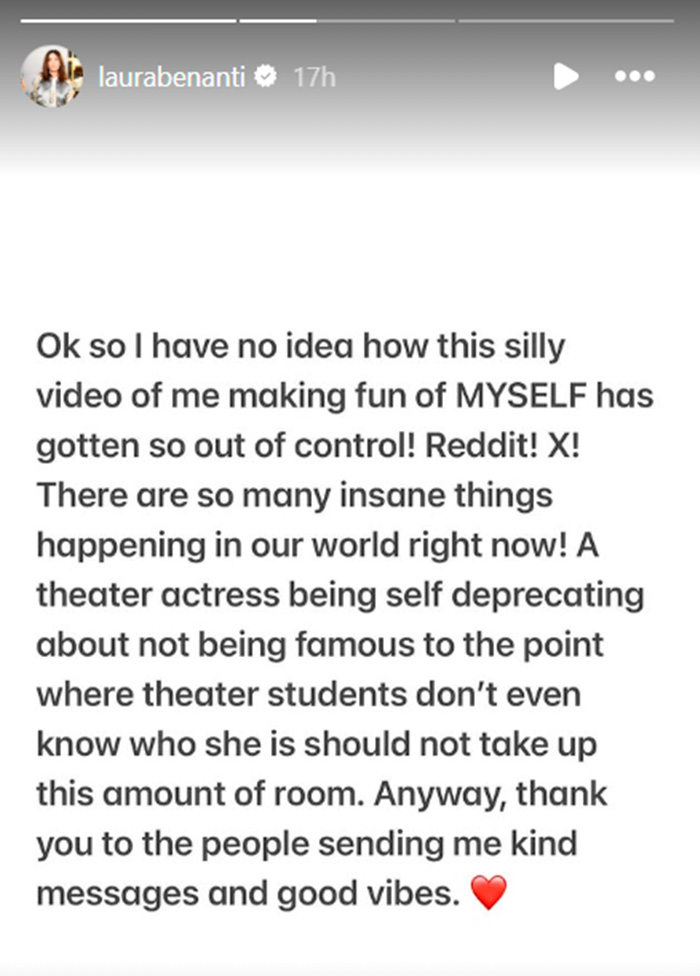Click the play icon to resume the story
The image size is (700, 976).
tap(566, 76)
